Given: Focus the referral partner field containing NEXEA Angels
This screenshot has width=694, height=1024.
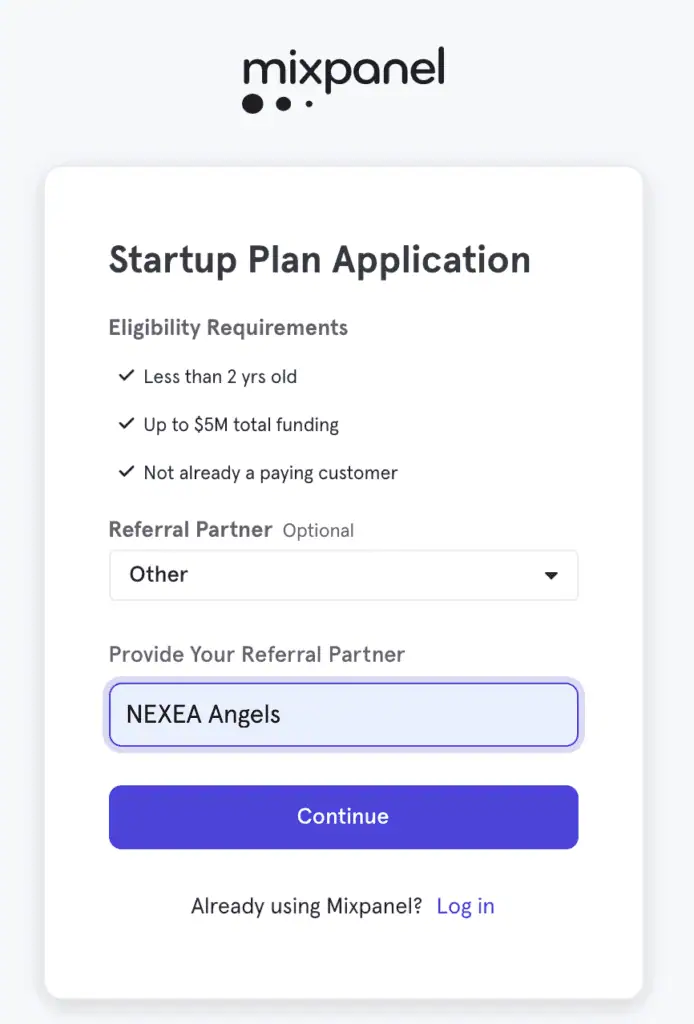Looking at the screenshot, I should coord(343,714).
